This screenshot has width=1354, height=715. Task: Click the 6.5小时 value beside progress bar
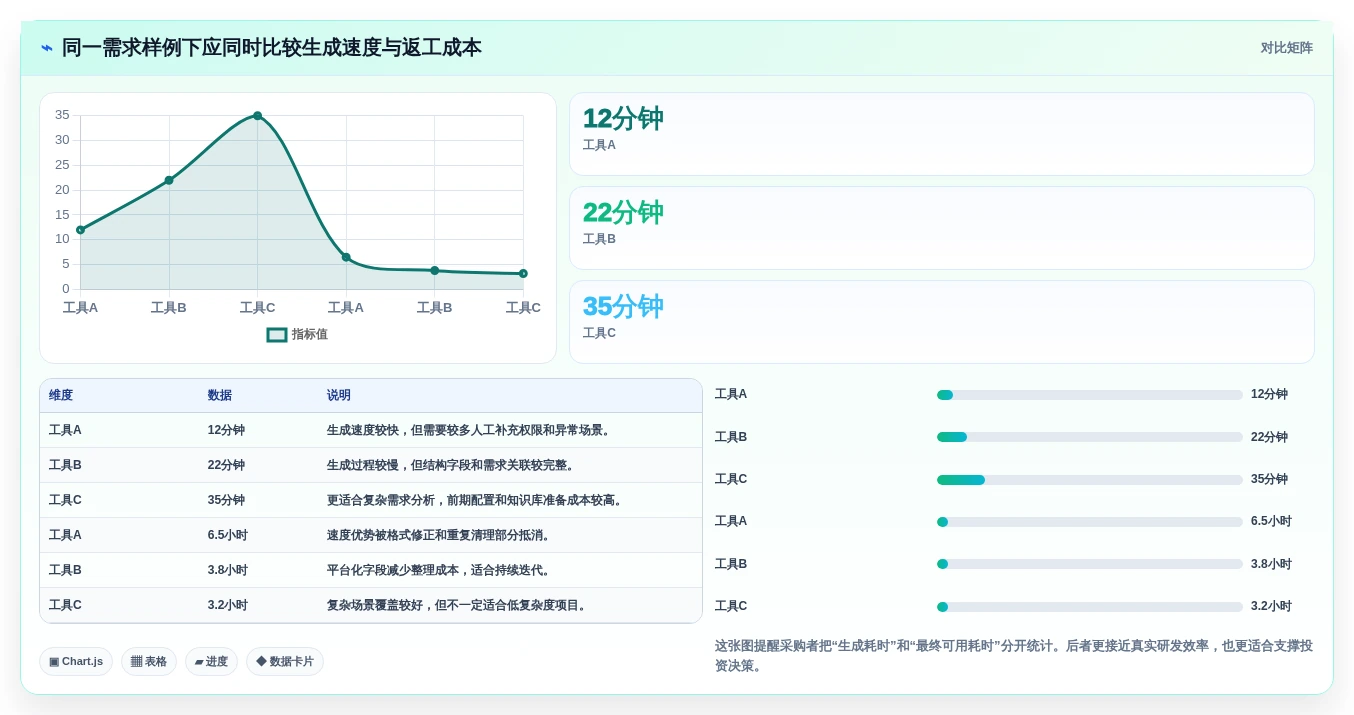click(1271, 522)
